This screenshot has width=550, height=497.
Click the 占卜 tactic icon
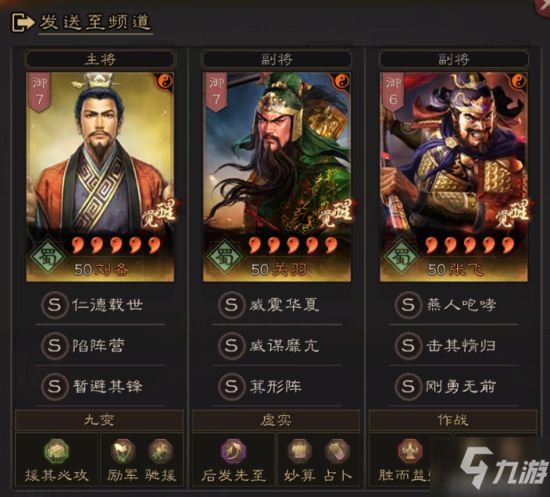(x=337, y=451)
